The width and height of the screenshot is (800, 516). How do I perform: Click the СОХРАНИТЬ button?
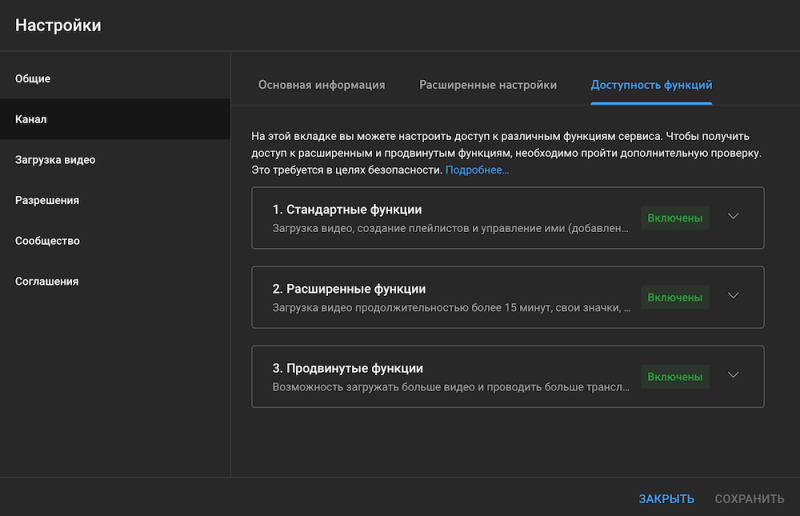pos(749,498)
